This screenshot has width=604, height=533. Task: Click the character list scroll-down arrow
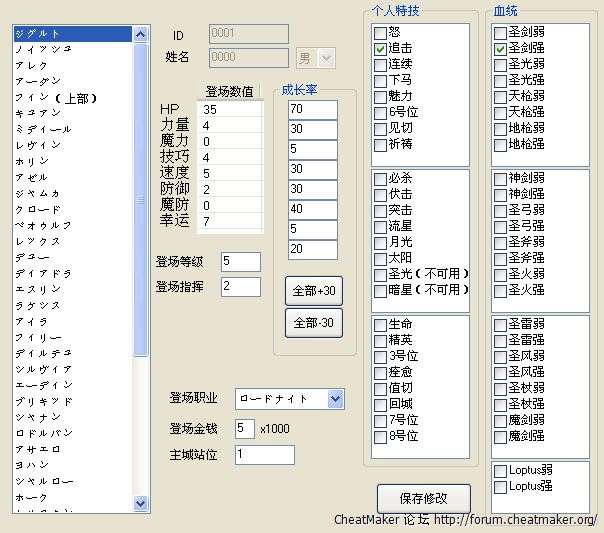pos(141,503)
